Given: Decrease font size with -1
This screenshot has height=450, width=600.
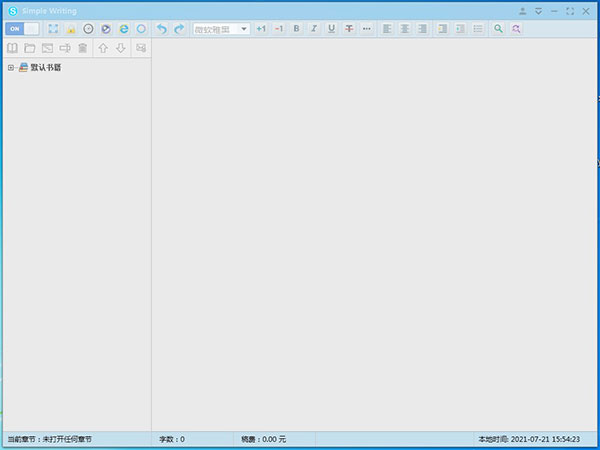Looking at the screenshot, I should tap(278, 29).
